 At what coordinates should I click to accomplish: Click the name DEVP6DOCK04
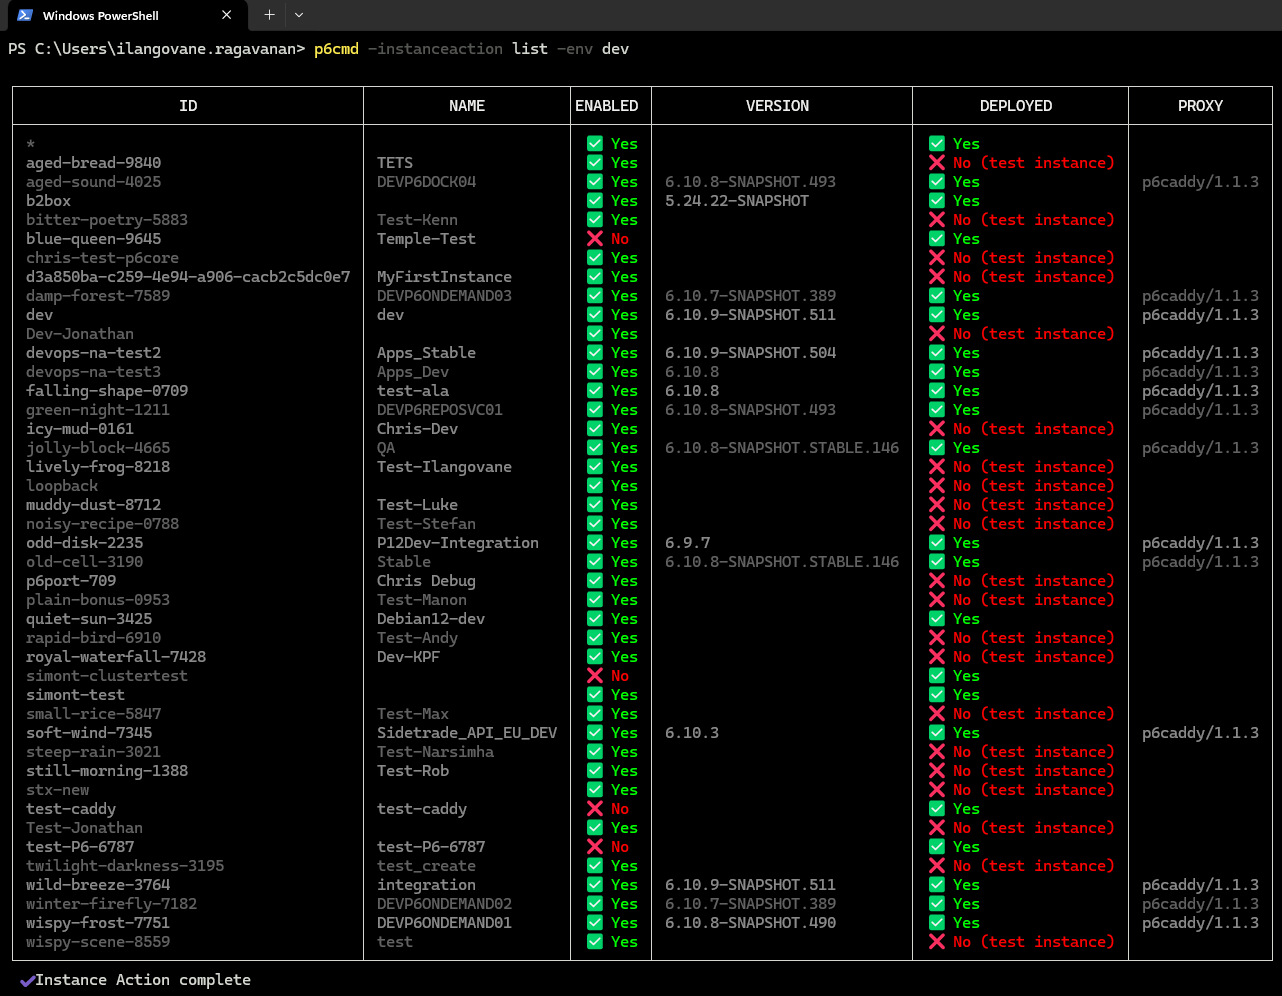[426, 182]
